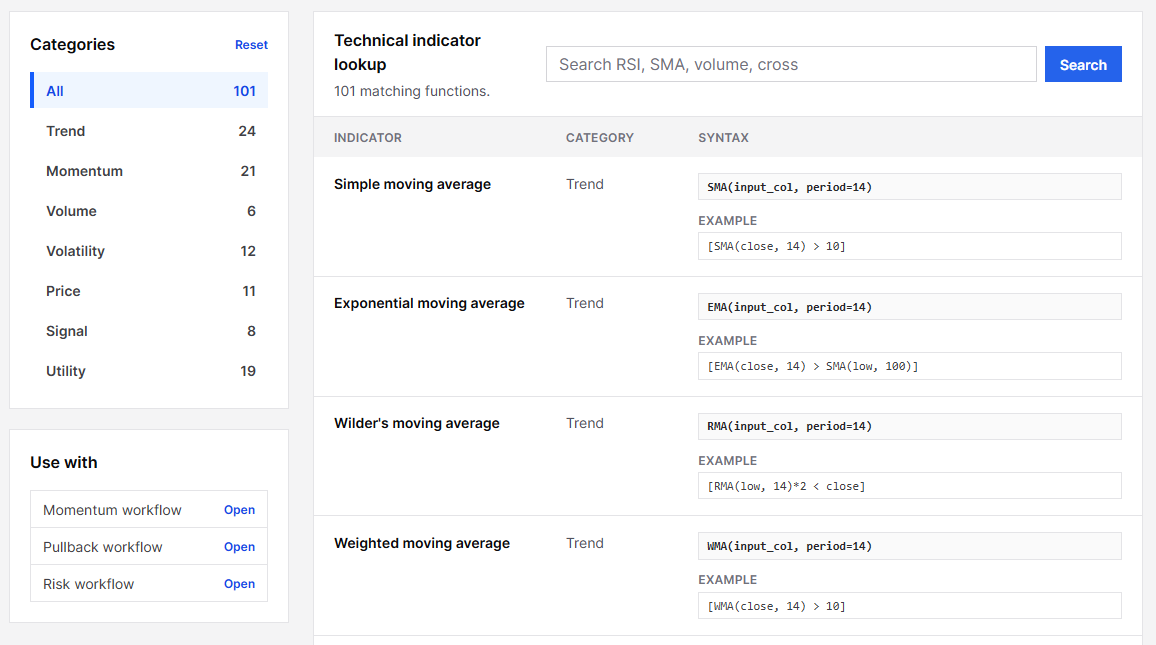Image resolution: width=1156 pixels, height=645 pixels.
Task: Click the SMA(input_col, period=14) syntax box
Action: (x=910, y=186)
